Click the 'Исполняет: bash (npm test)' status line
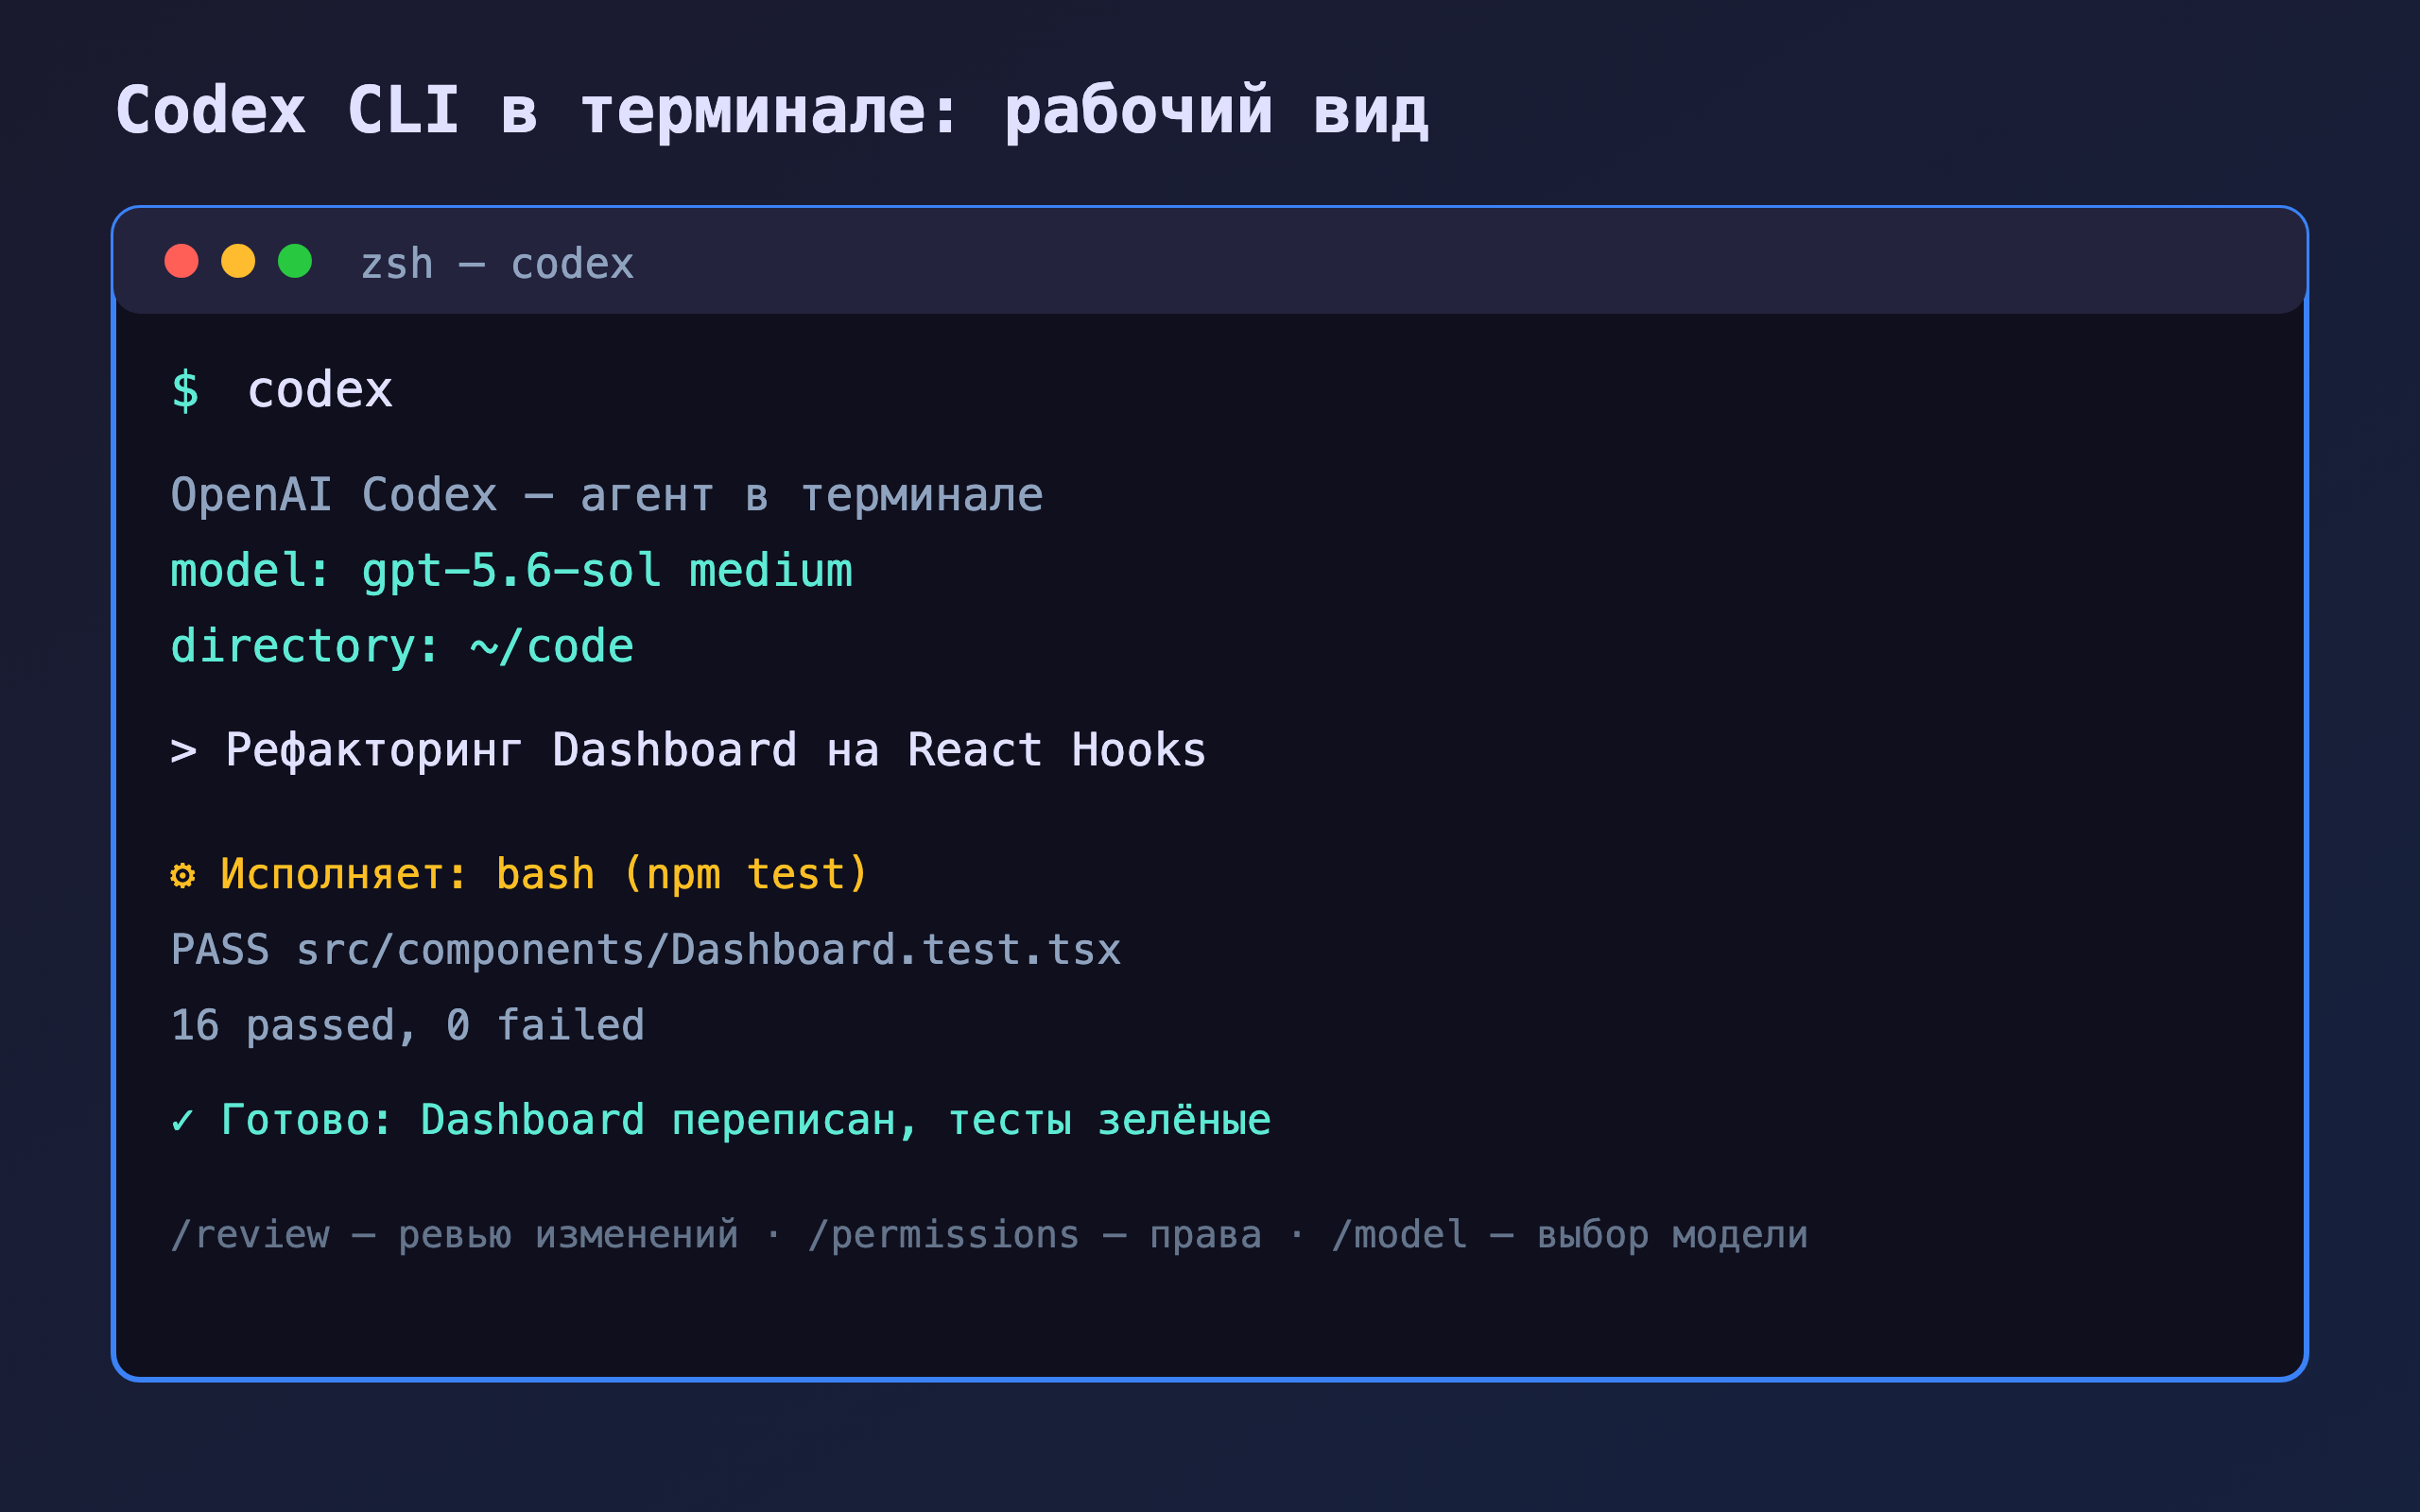The width and height of the screenshot is (2420, 1512). [544, 875]
